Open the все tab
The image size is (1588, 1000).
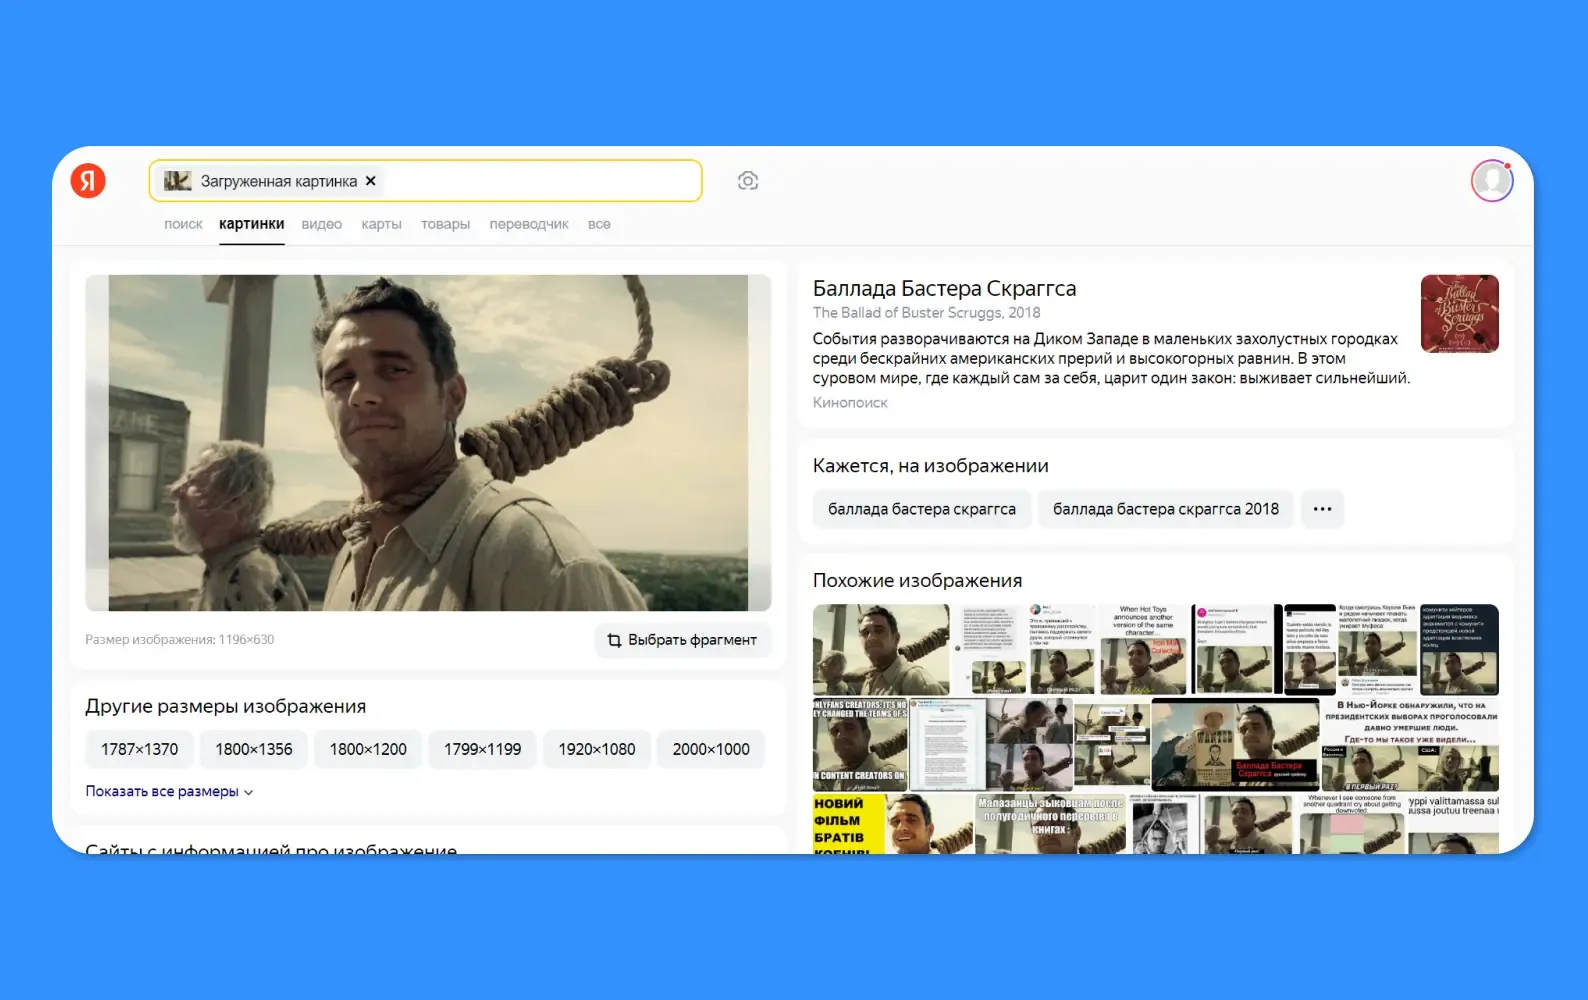point(599,224)
